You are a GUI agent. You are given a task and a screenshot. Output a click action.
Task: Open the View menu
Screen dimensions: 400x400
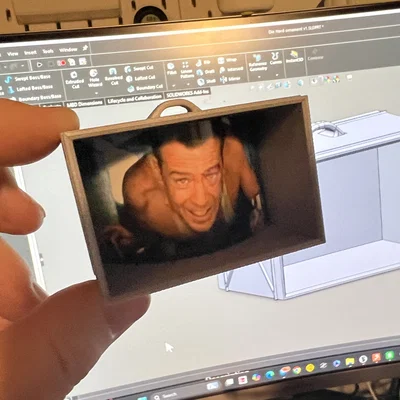coord(12,53)
